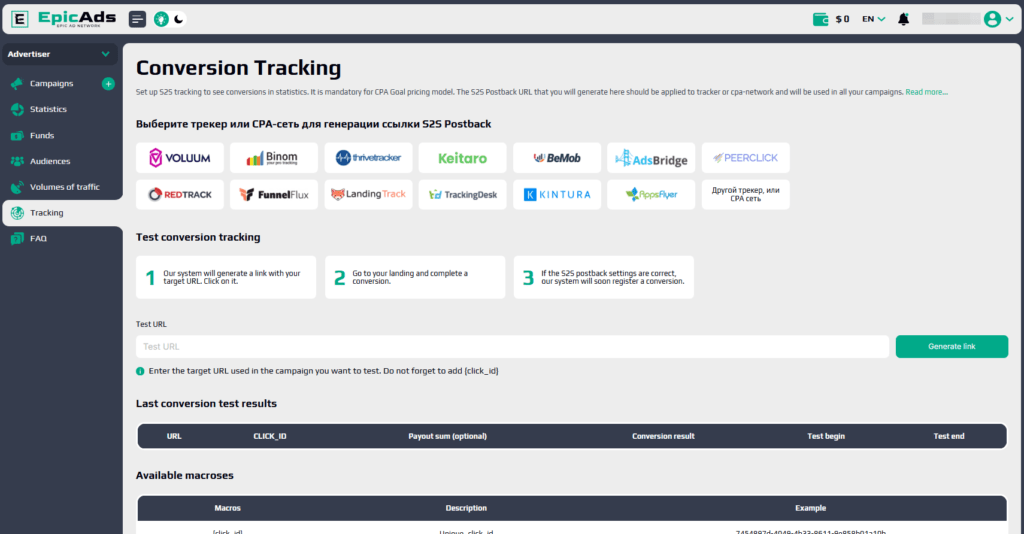Viewport: 1024px width, 534px height.
Task: Switch to dark theme moon icon
Action: pos(178,19)
